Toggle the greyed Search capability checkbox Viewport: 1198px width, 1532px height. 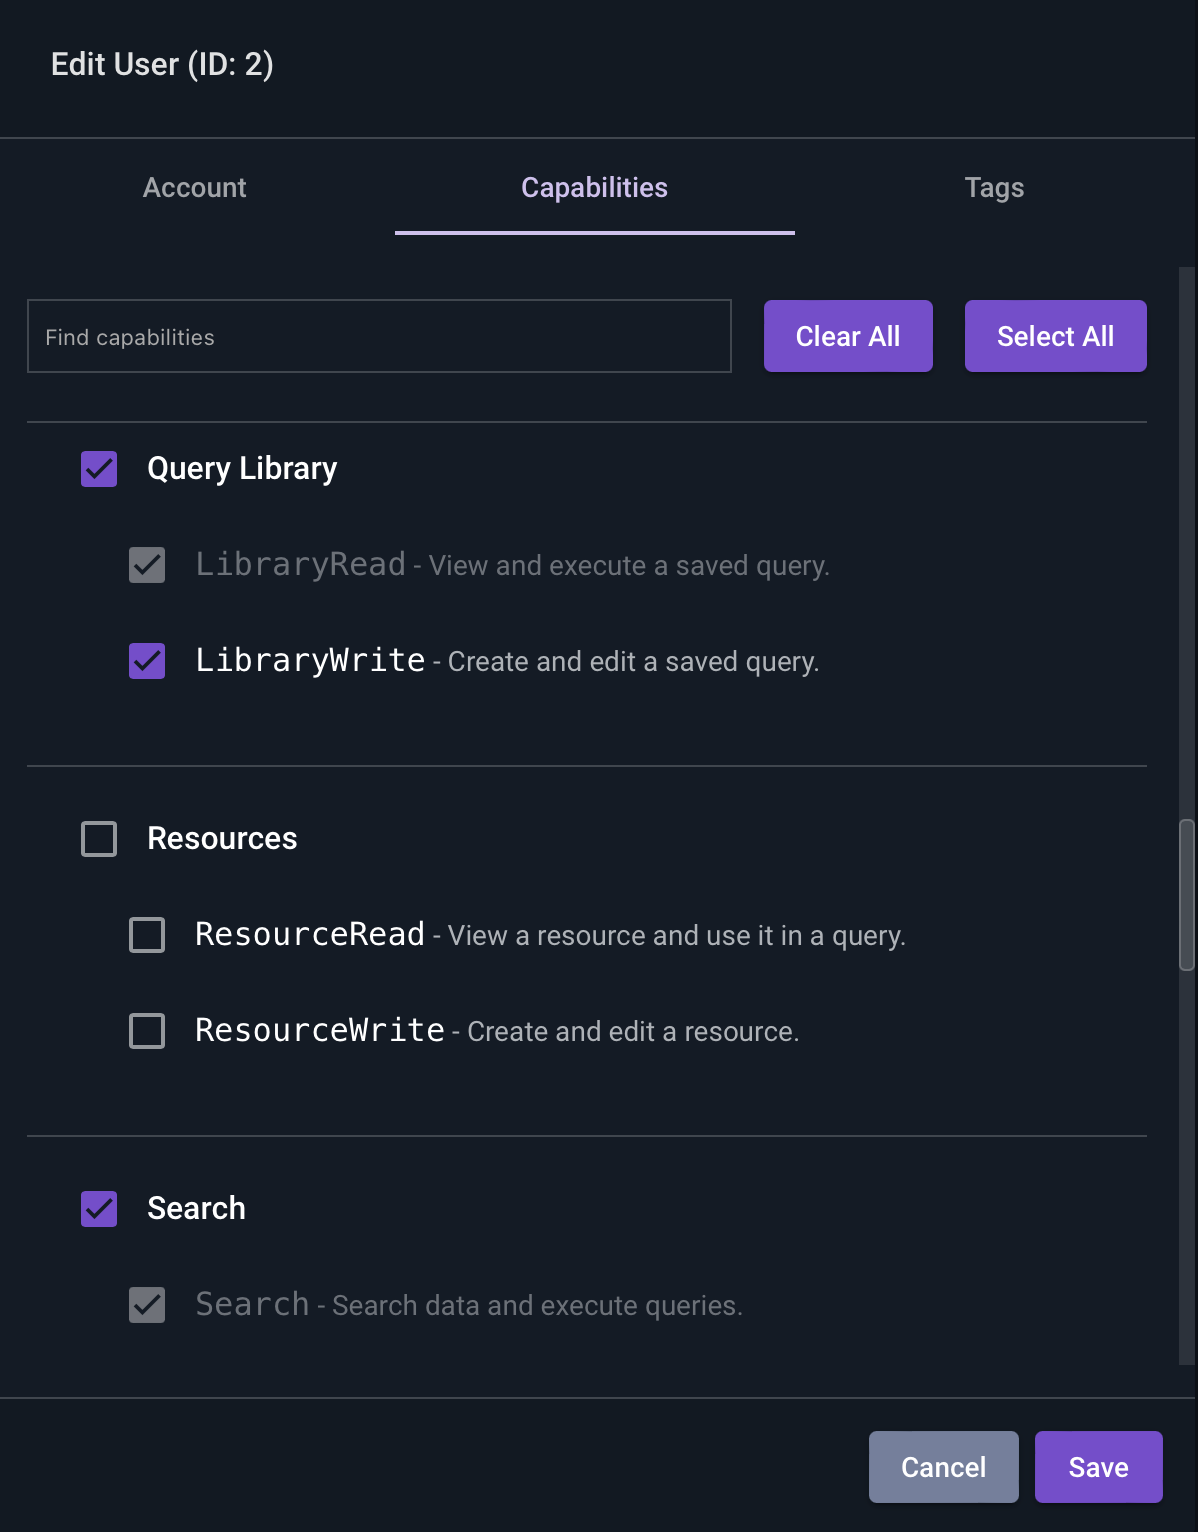coord(147,1305)
